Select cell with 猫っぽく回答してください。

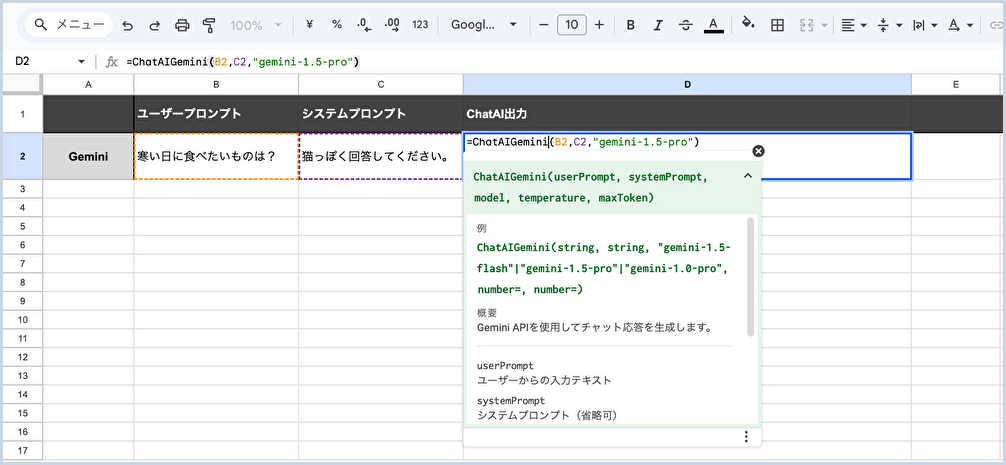tap(380, 156)
